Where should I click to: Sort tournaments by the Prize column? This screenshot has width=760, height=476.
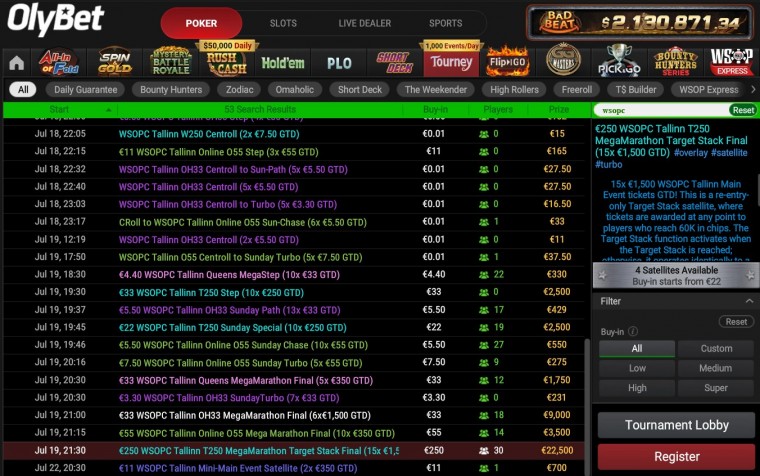(559, 110)
